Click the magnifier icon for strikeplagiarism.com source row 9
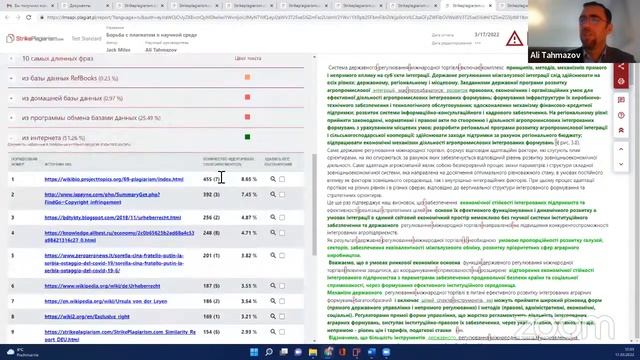The height and width of the screenshot is (360, 640). click(x=273, y=332)
